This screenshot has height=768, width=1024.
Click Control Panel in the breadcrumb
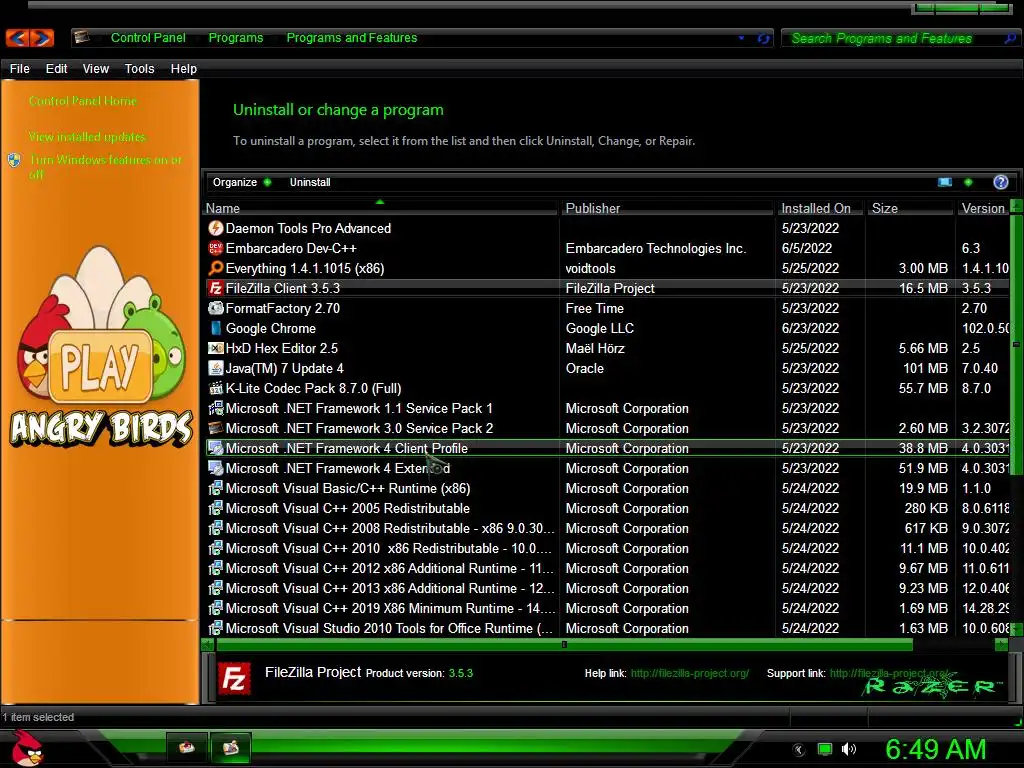click(148, 38)
